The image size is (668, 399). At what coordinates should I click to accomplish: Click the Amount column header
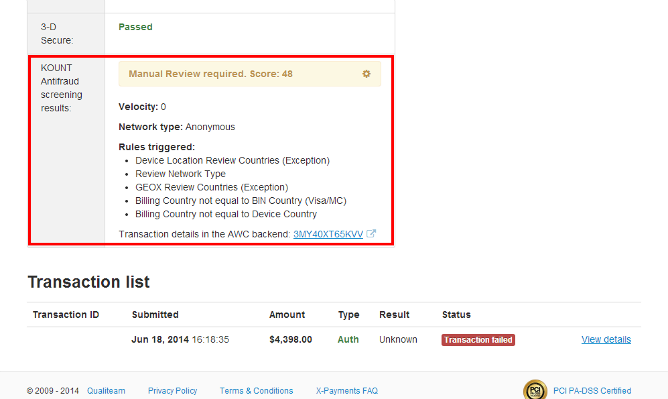(x=287, y=315)
